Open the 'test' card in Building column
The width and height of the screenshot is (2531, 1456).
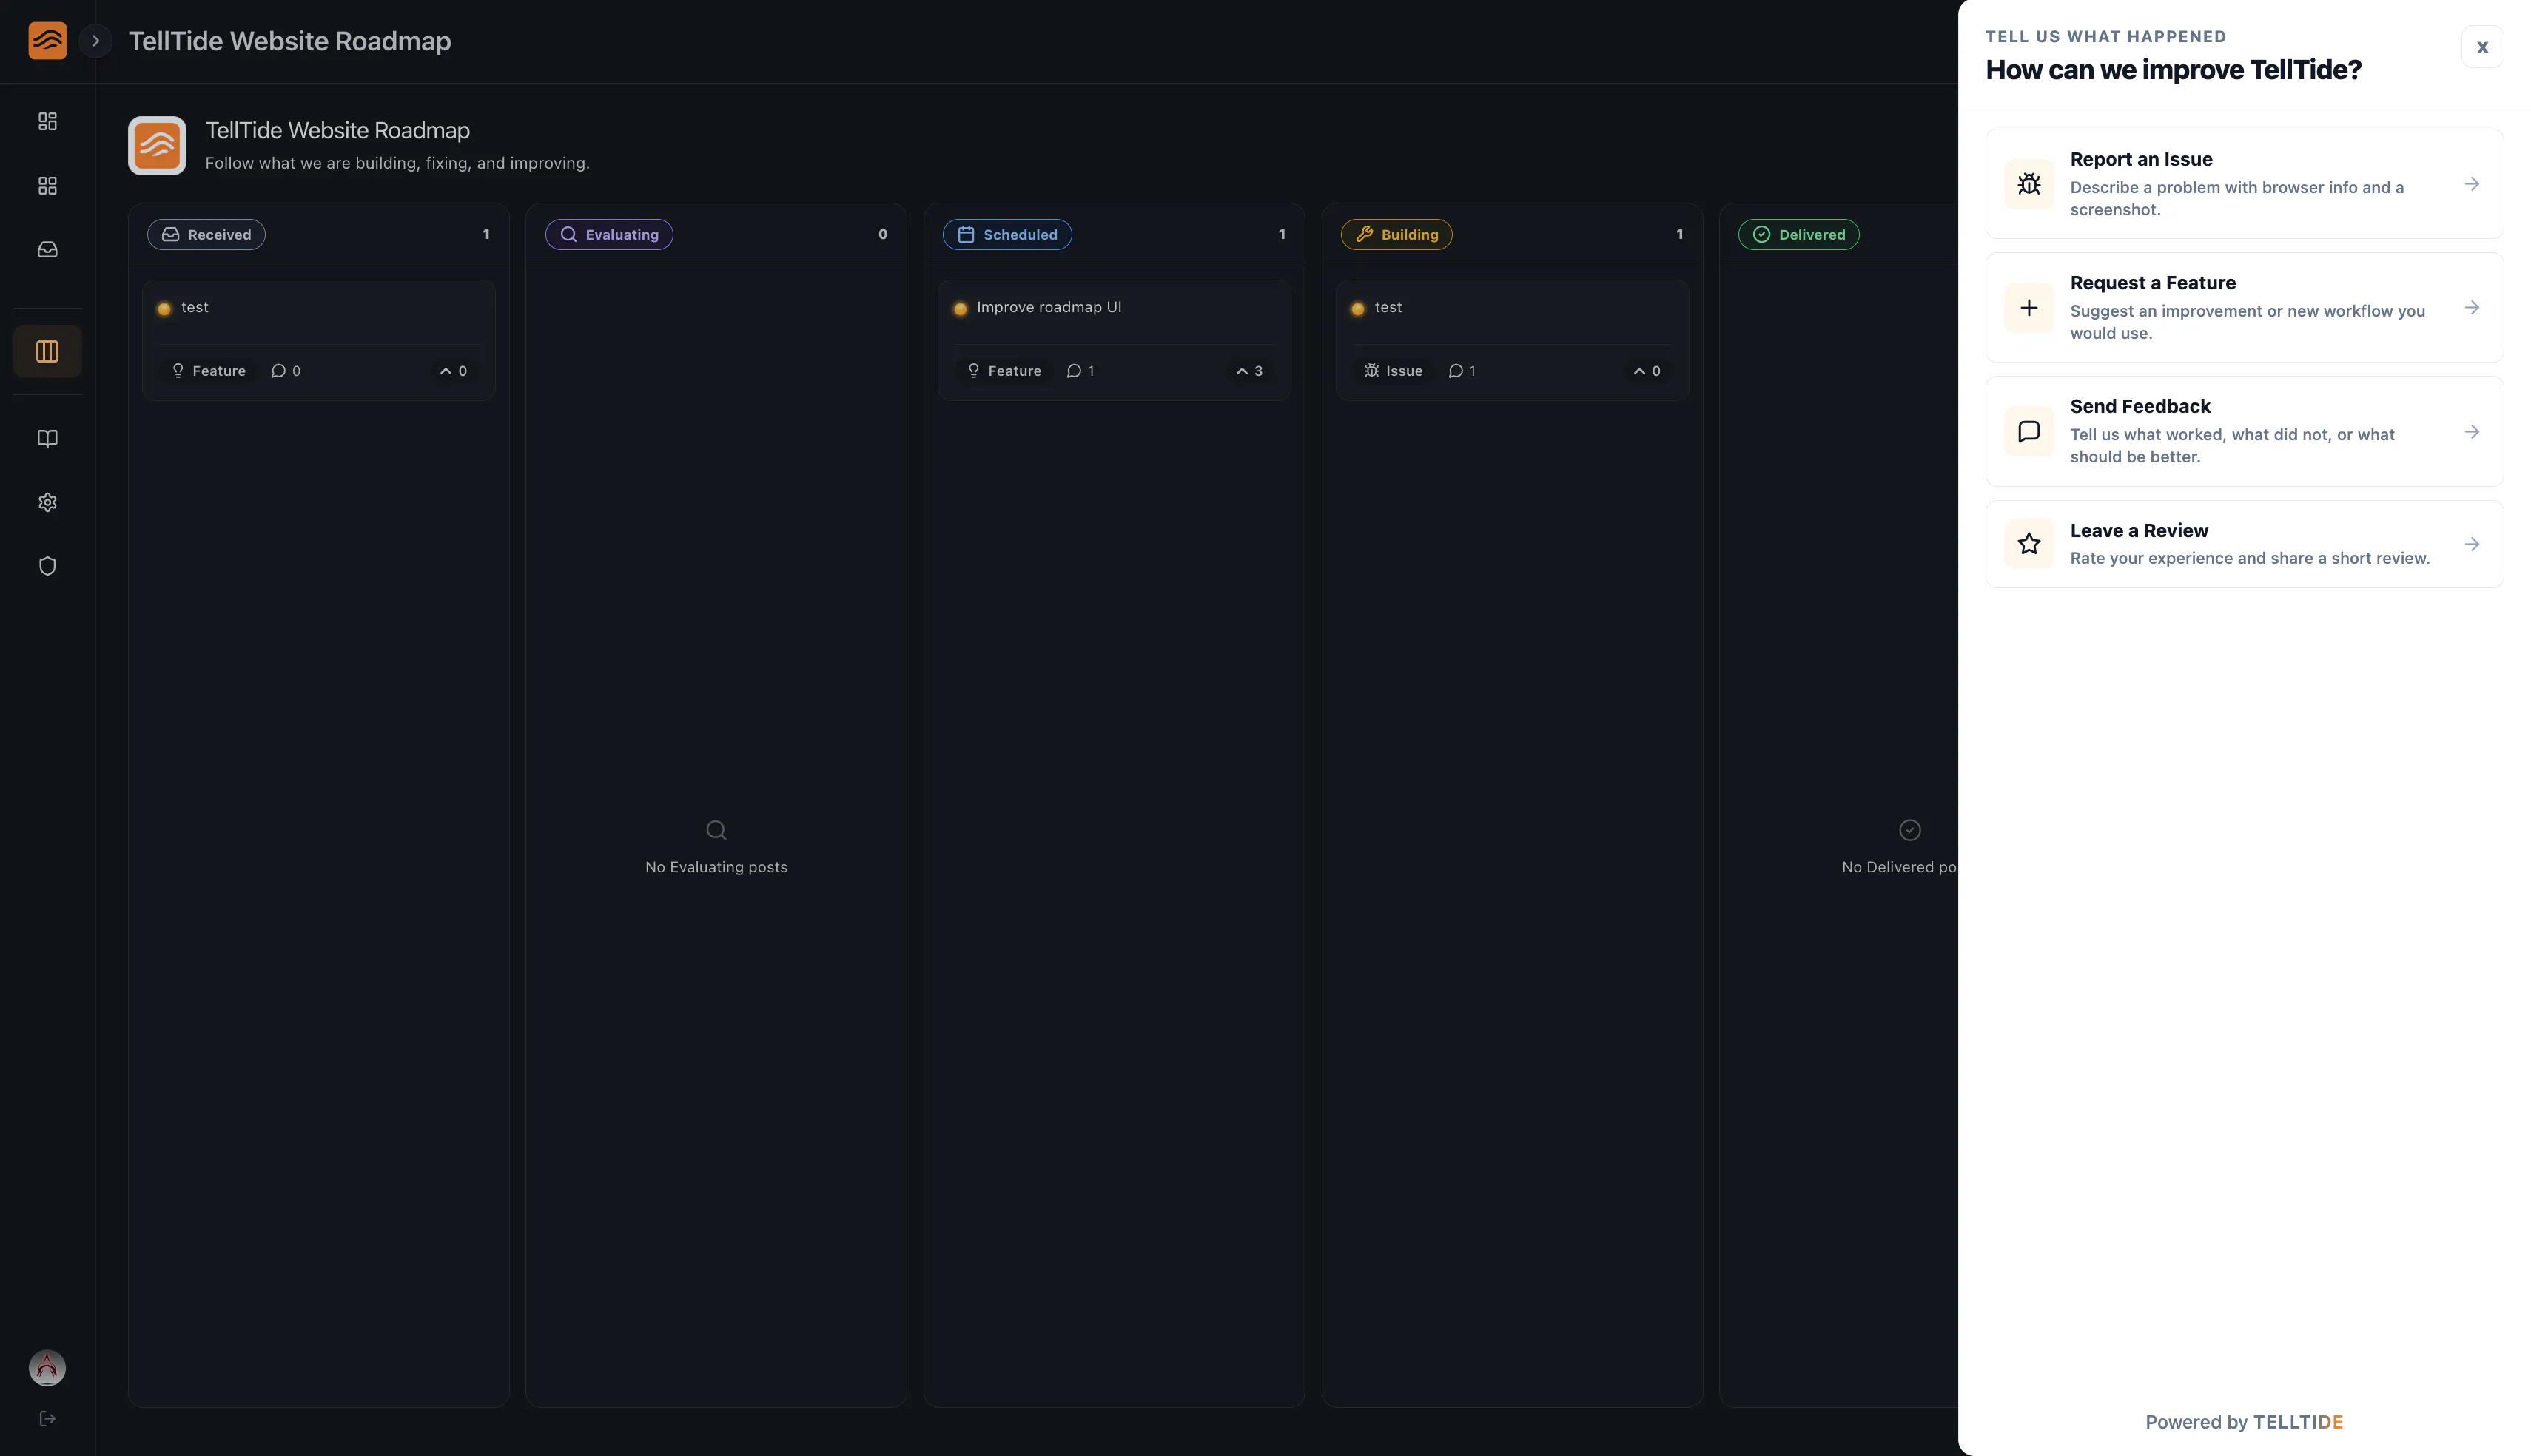point(1512,340)
